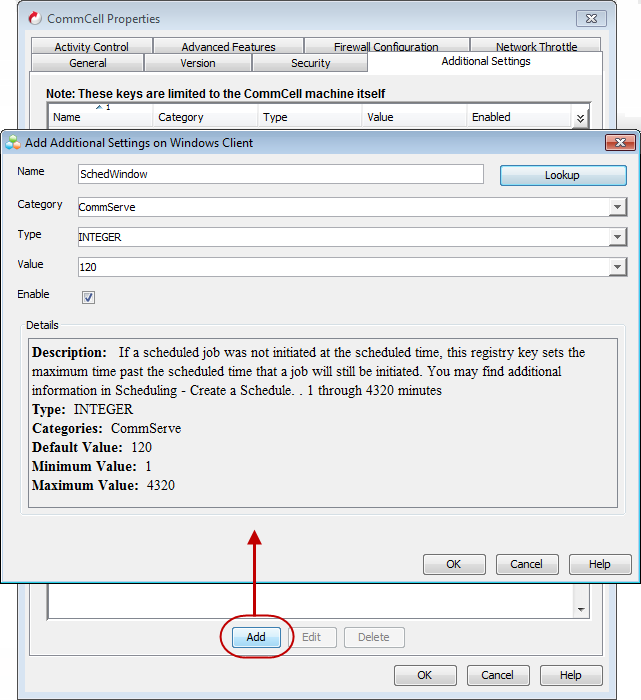Open the Type dropdown arrow
641x700 pixels.
tap(618, 237)
